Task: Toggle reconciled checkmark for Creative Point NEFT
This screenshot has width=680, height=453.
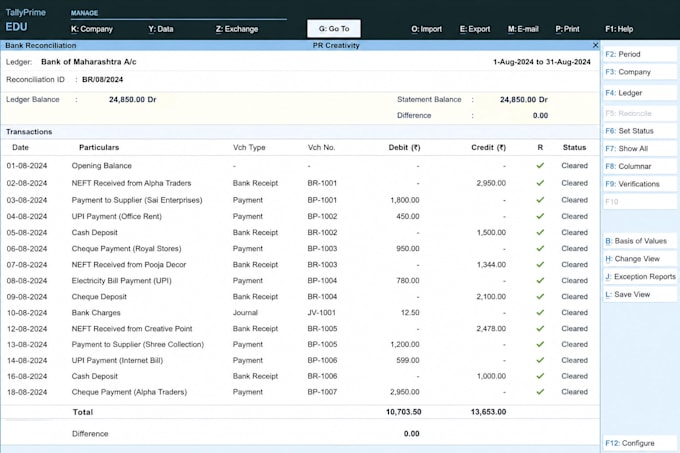Action: click(x=540, y=329)
